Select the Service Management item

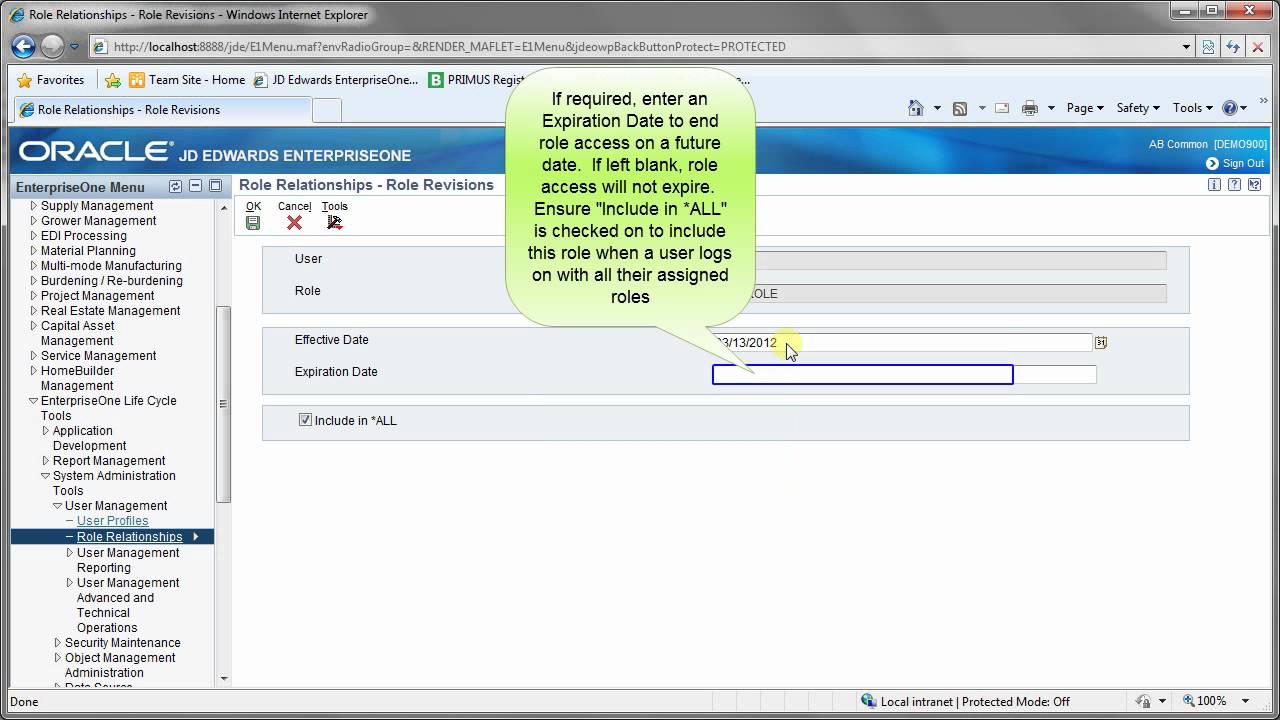click(x=98, y=355)
